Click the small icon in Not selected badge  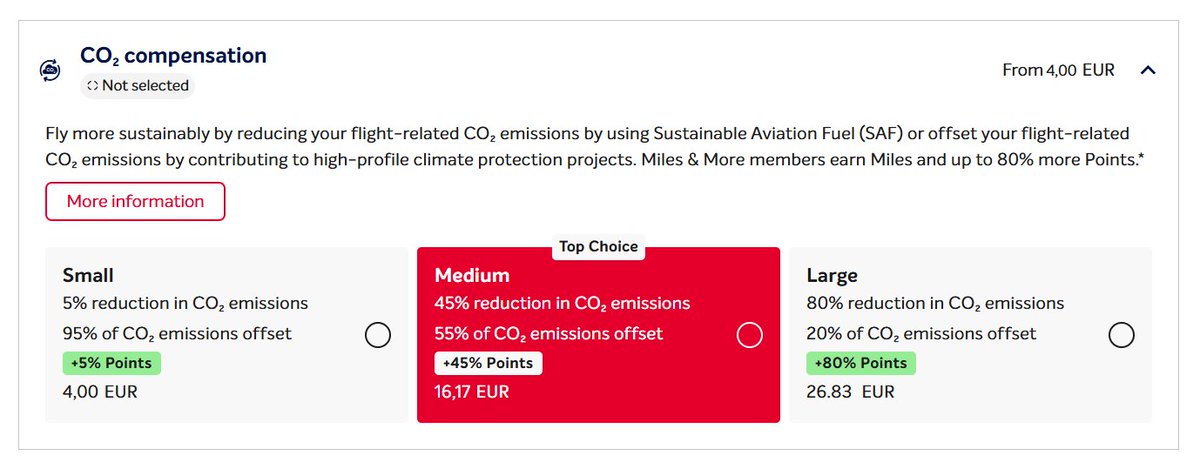[92, 86]
